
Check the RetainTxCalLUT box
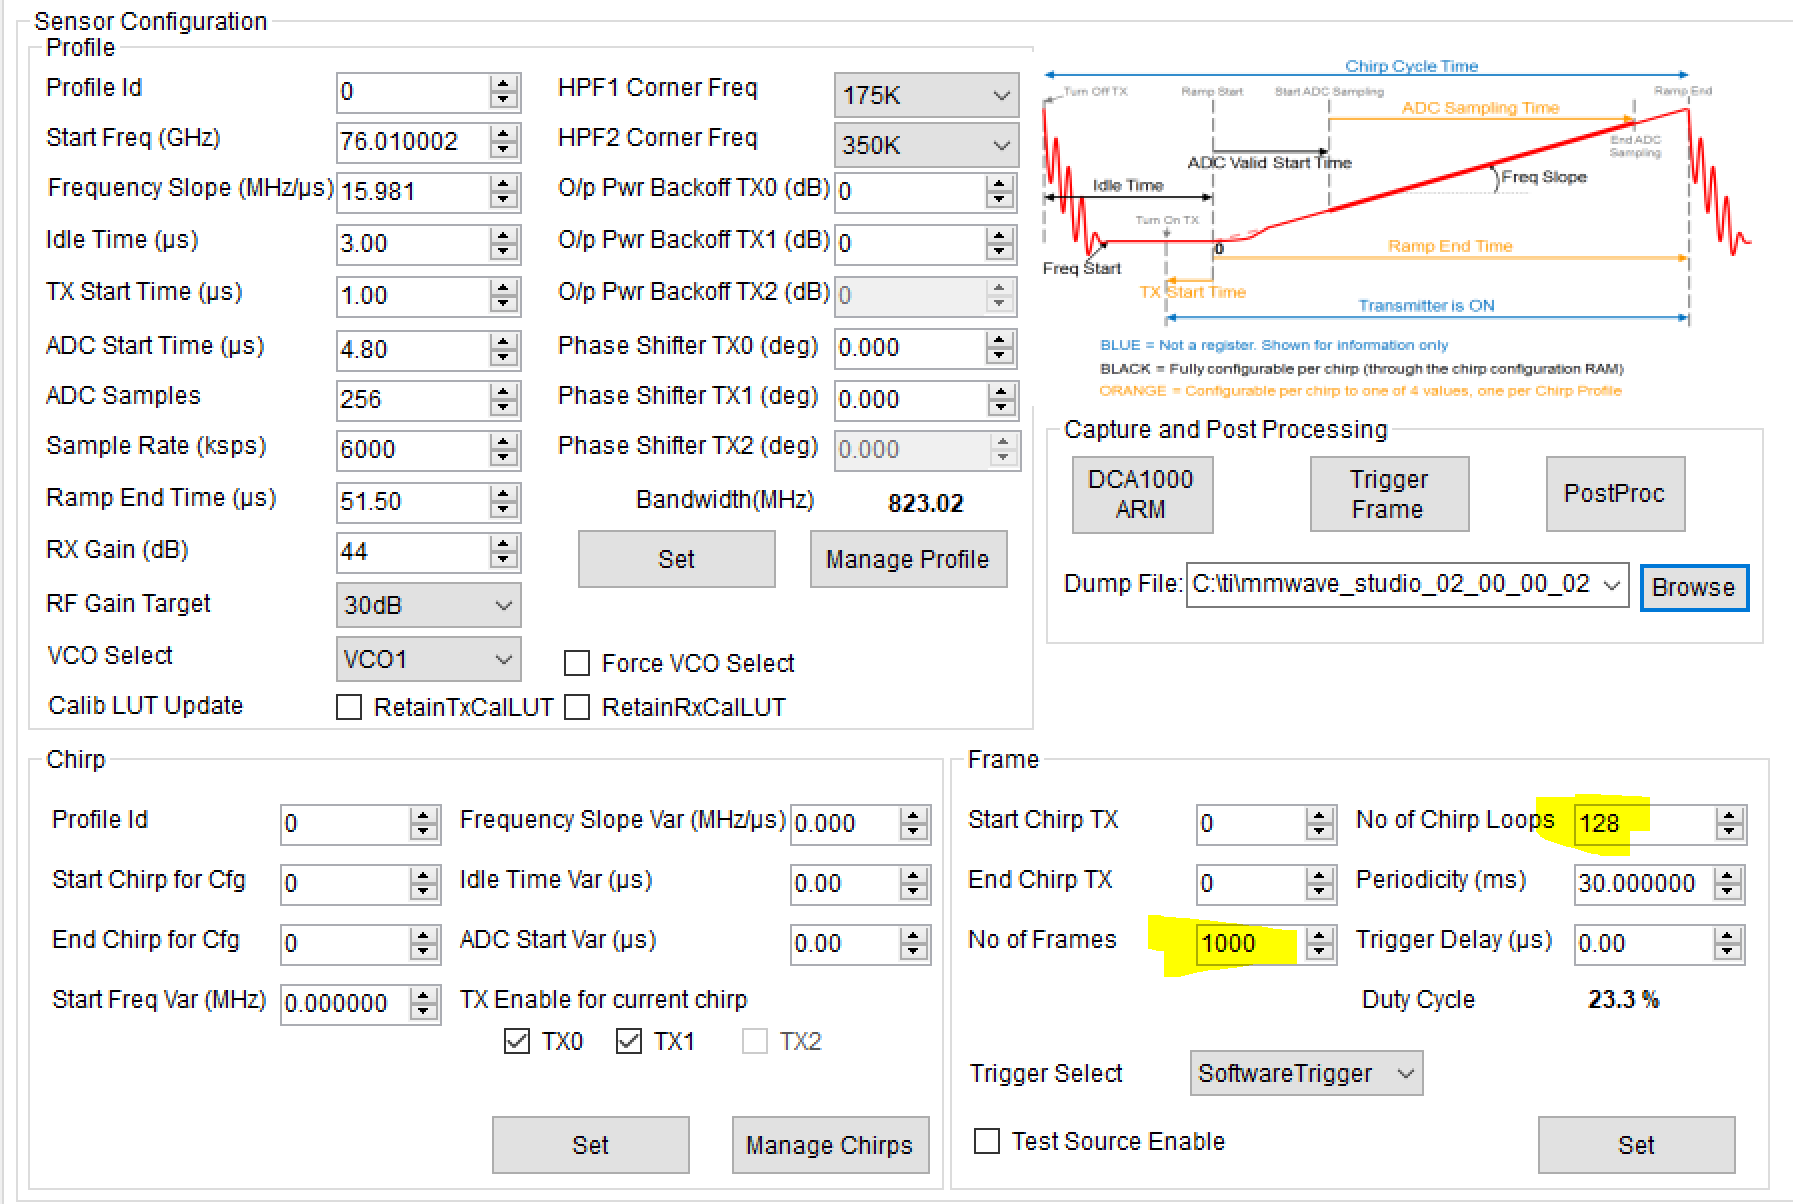(349, 707)
